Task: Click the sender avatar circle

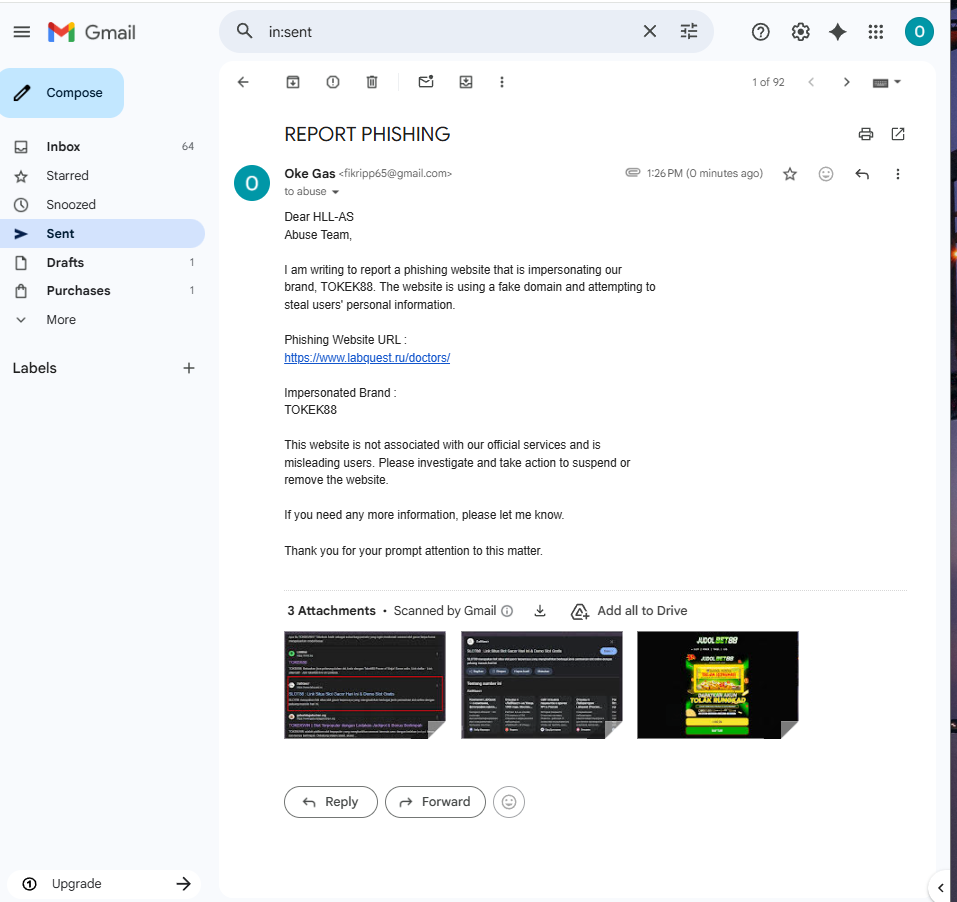Action: [252, 183]
